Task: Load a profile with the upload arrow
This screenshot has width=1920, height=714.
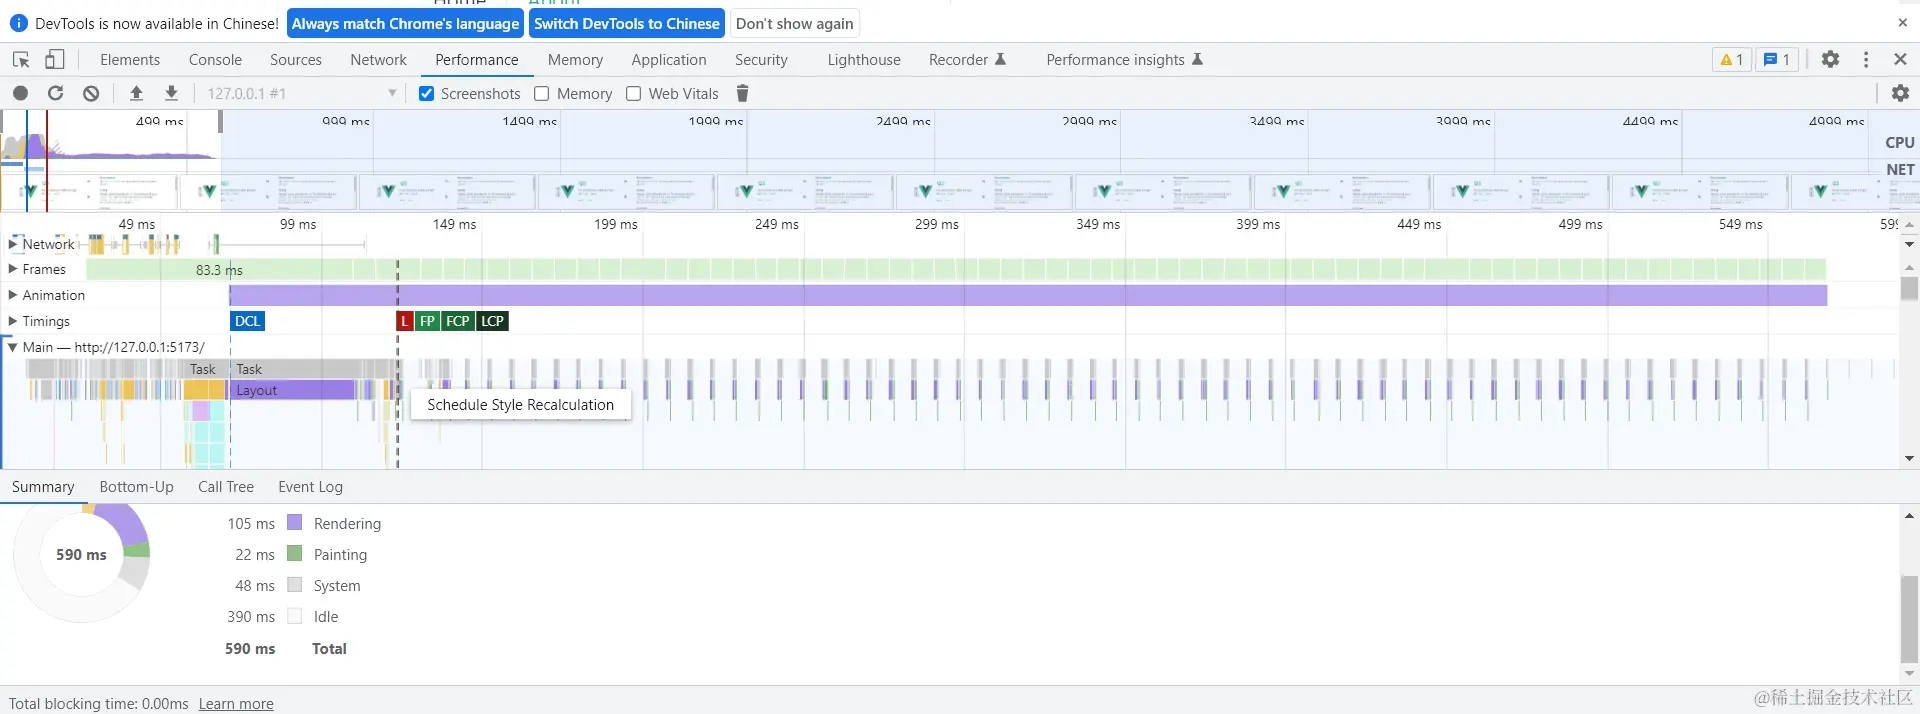Action: click(x=136, y=93)
